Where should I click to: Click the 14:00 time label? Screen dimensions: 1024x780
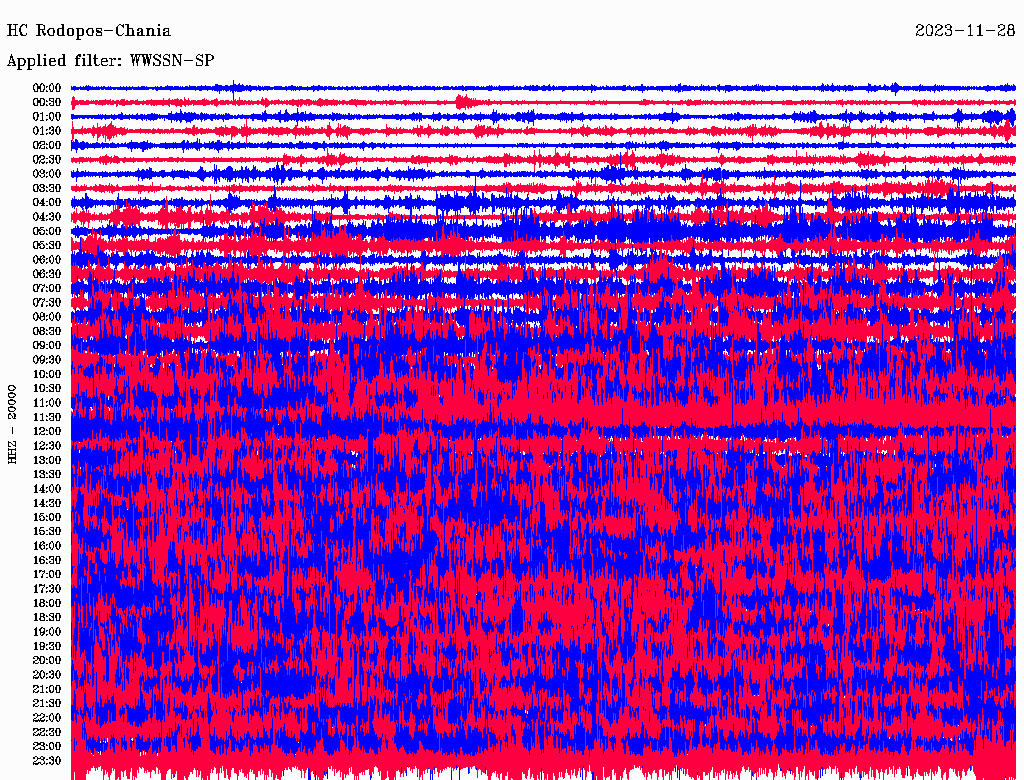47,489
